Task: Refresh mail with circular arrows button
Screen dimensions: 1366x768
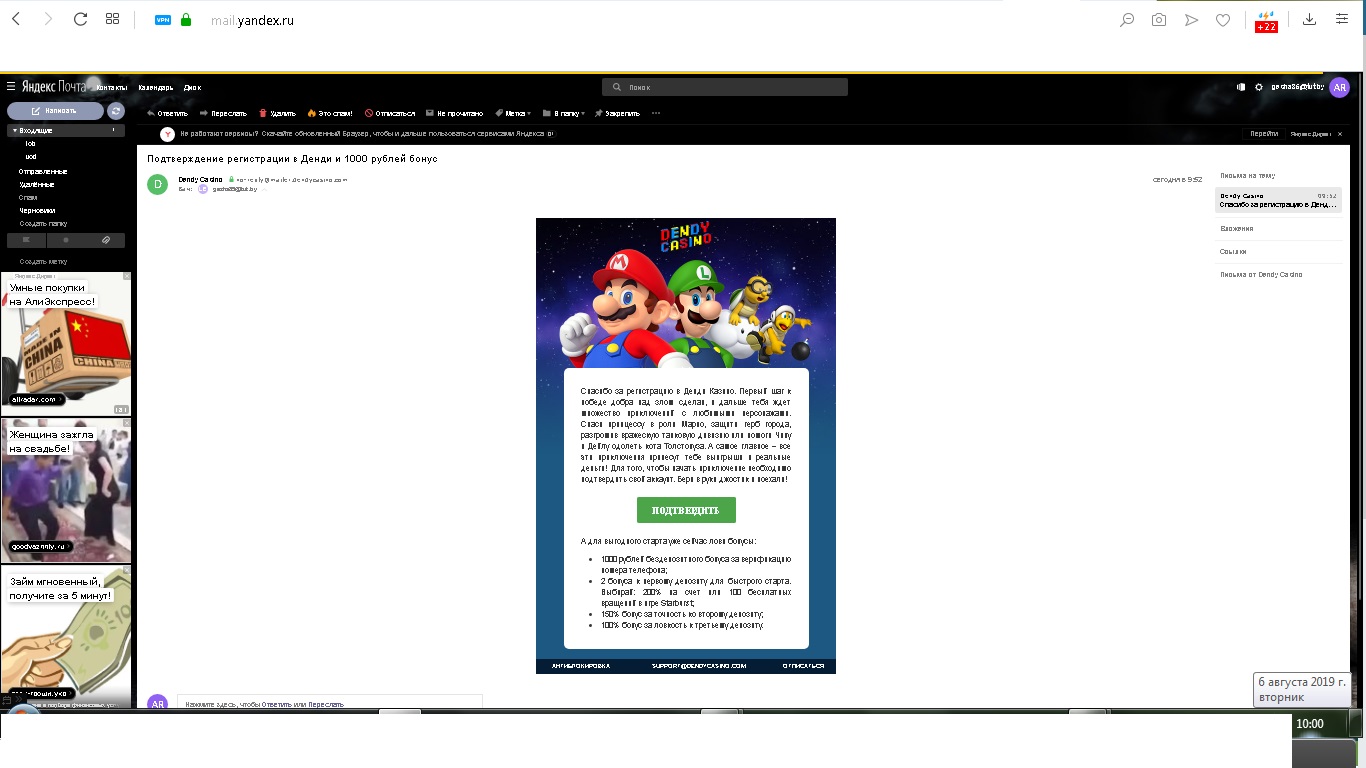Action: click(x=116, y=111)
